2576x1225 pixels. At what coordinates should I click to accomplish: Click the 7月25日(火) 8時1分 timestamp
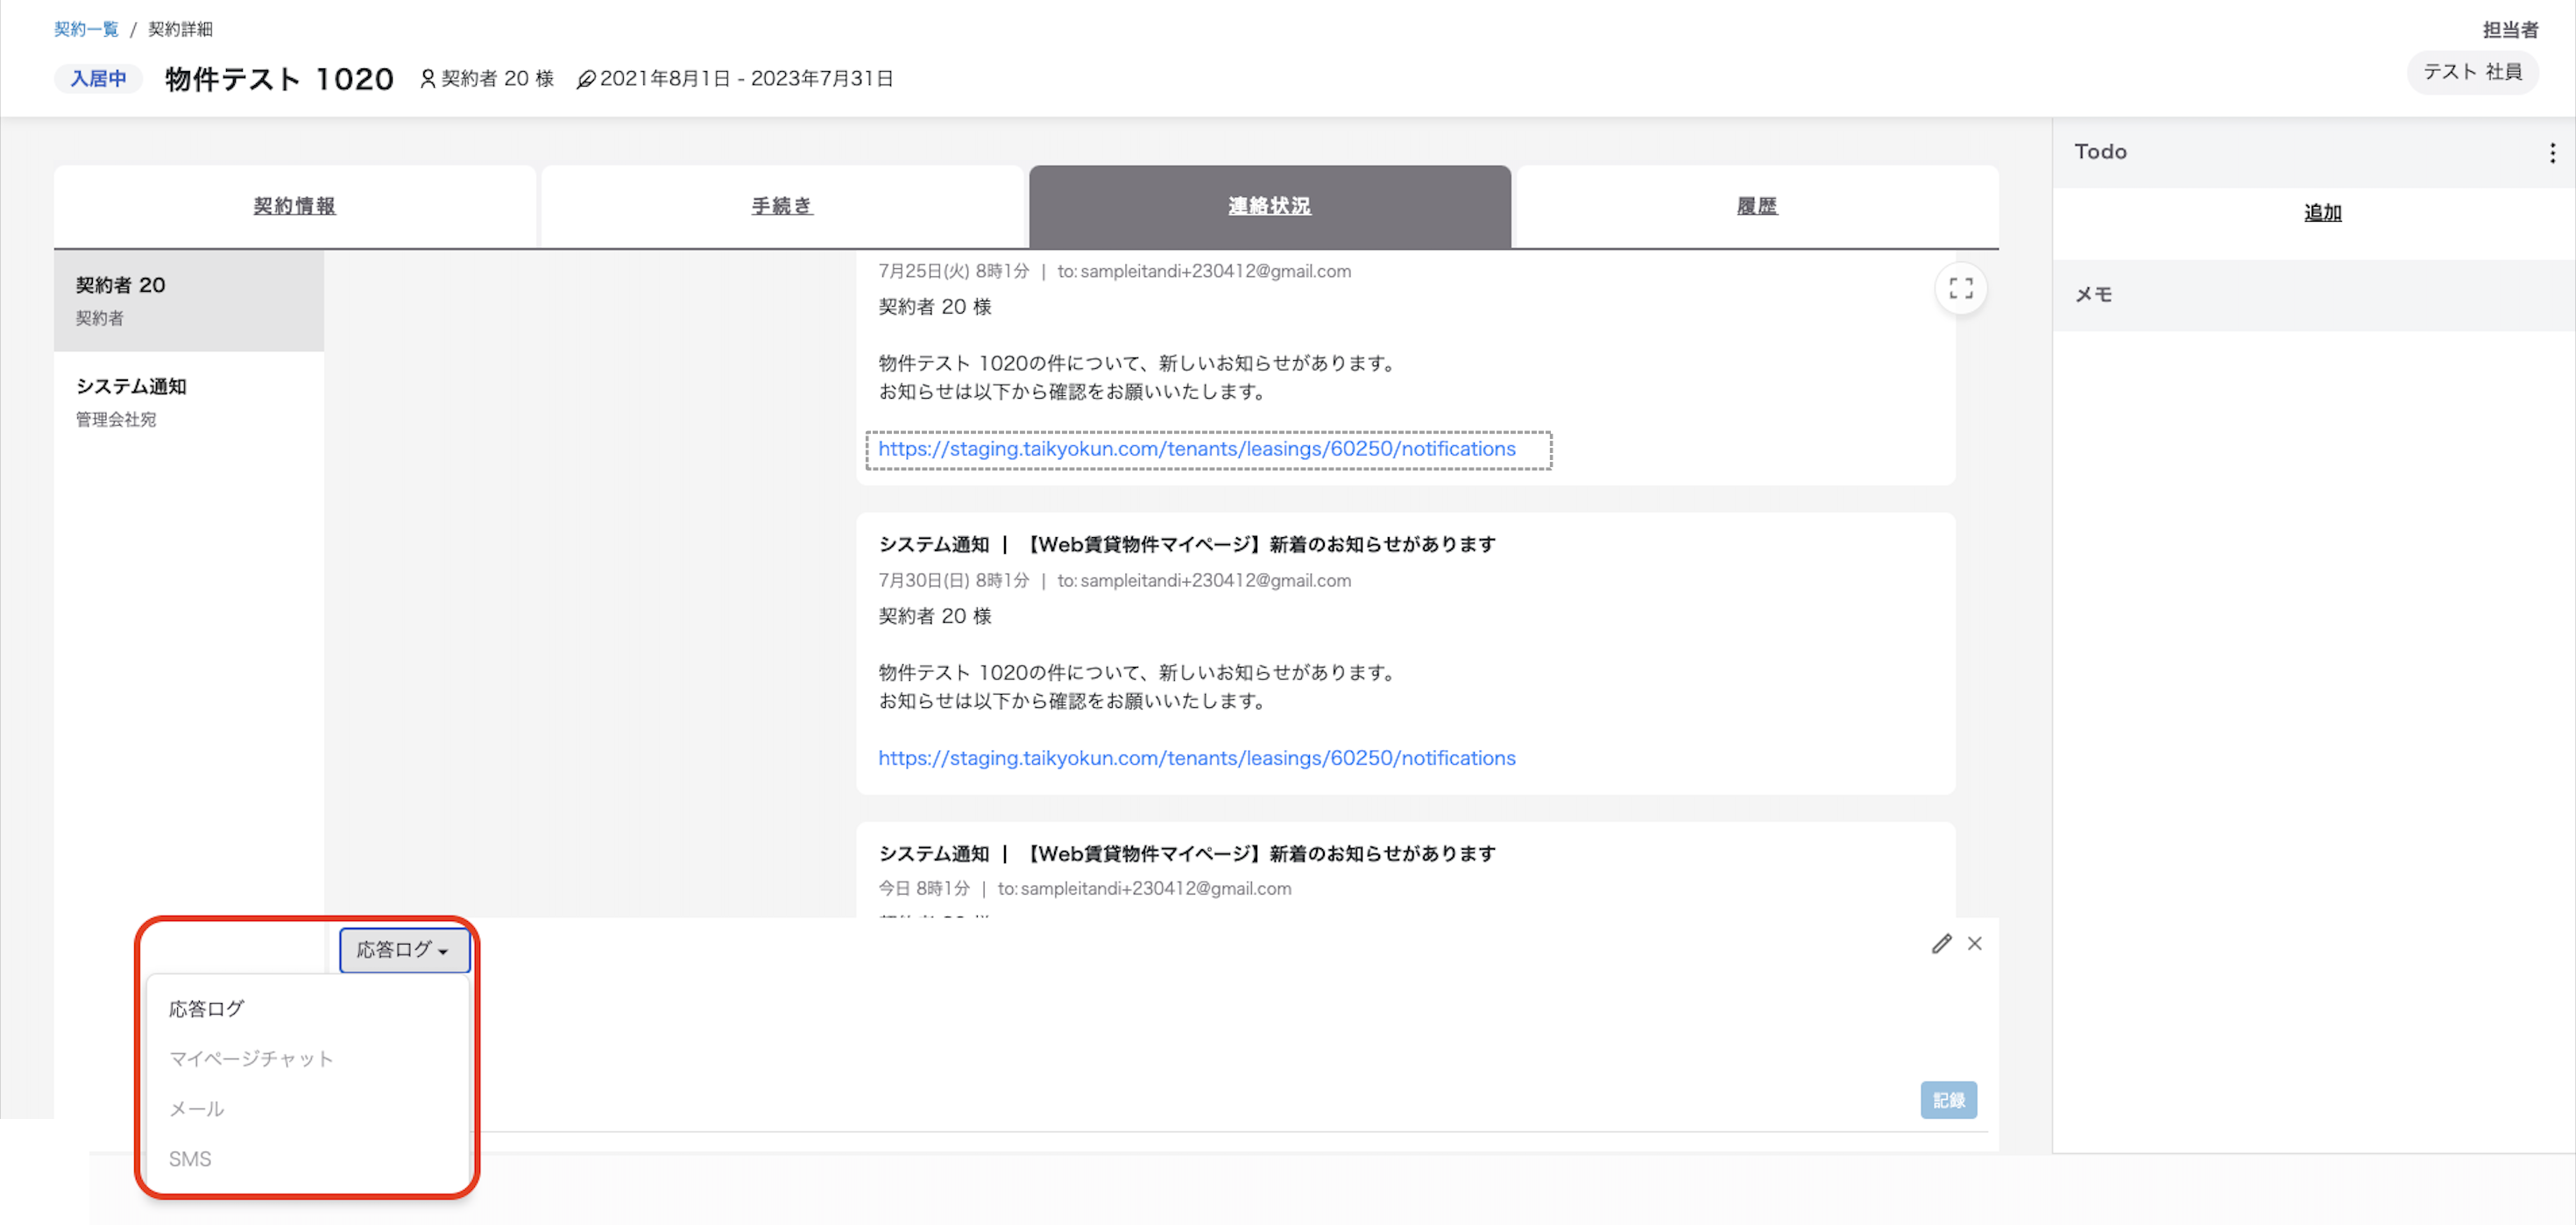(953, 271)
